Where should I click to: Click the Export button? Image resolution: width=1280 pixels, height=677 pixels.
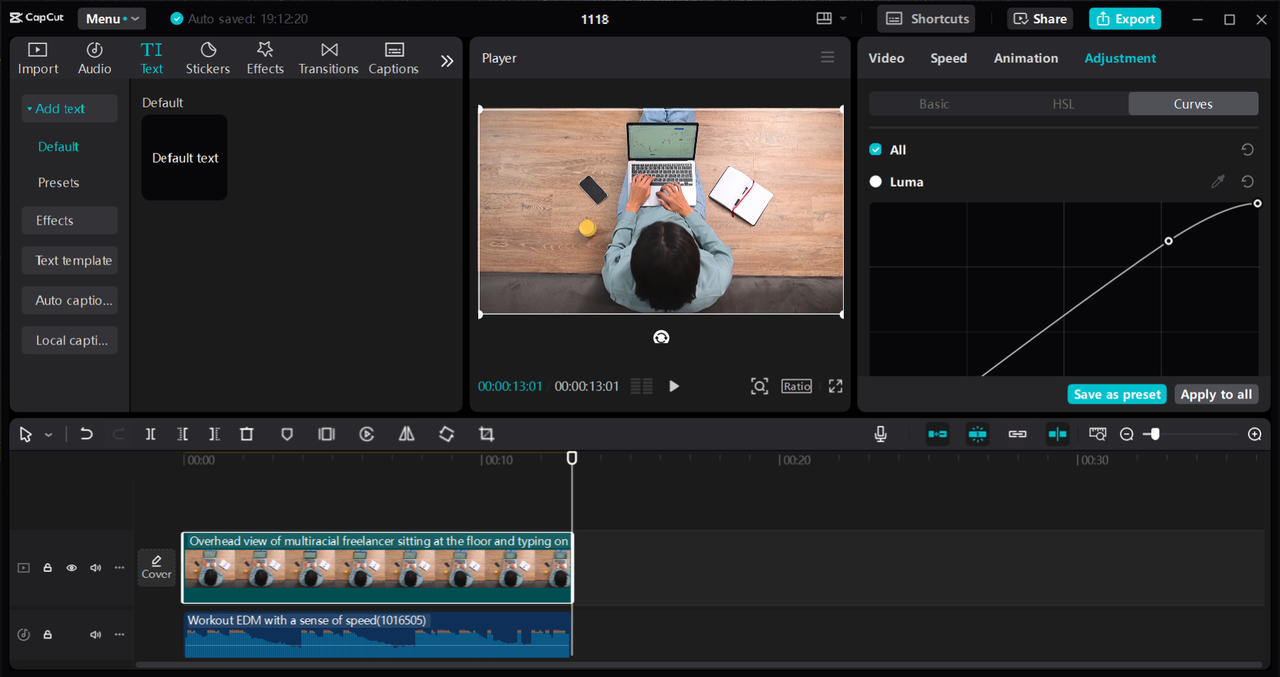pyautogui.click(x=1126, y=19)
